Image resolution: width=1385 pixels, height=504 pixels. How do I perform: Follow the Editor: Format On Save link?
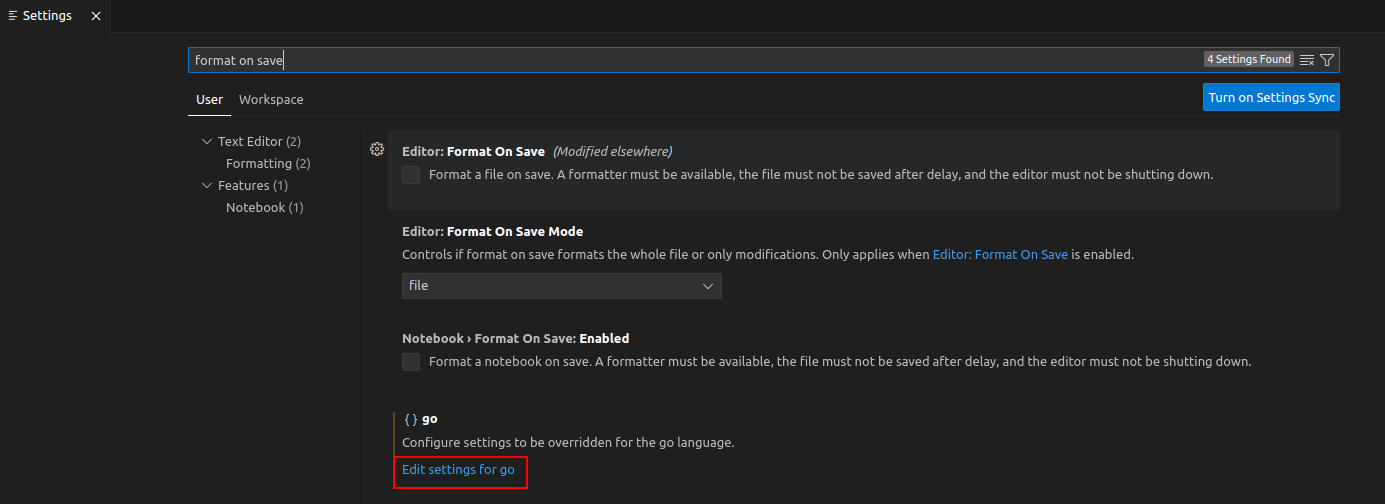click(x=1000, y=255)
